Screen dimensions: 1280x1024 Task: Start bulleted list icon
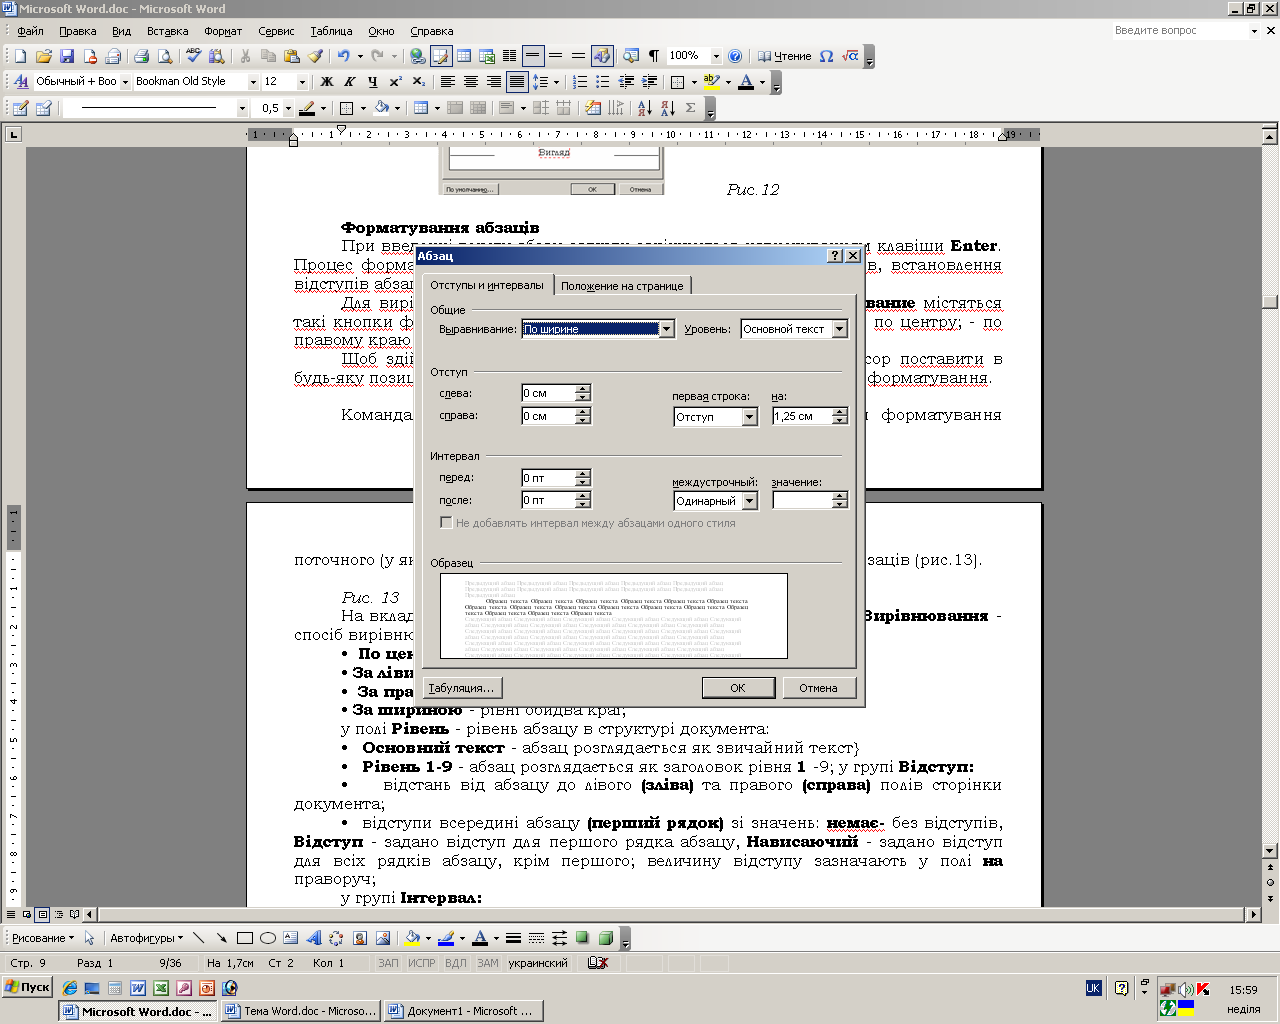click(x=603, y=82)
